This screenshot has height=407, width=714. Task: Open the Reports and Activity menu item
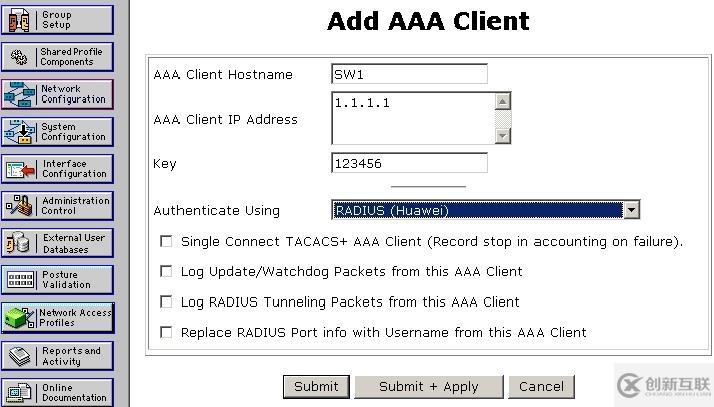point(57,356)
